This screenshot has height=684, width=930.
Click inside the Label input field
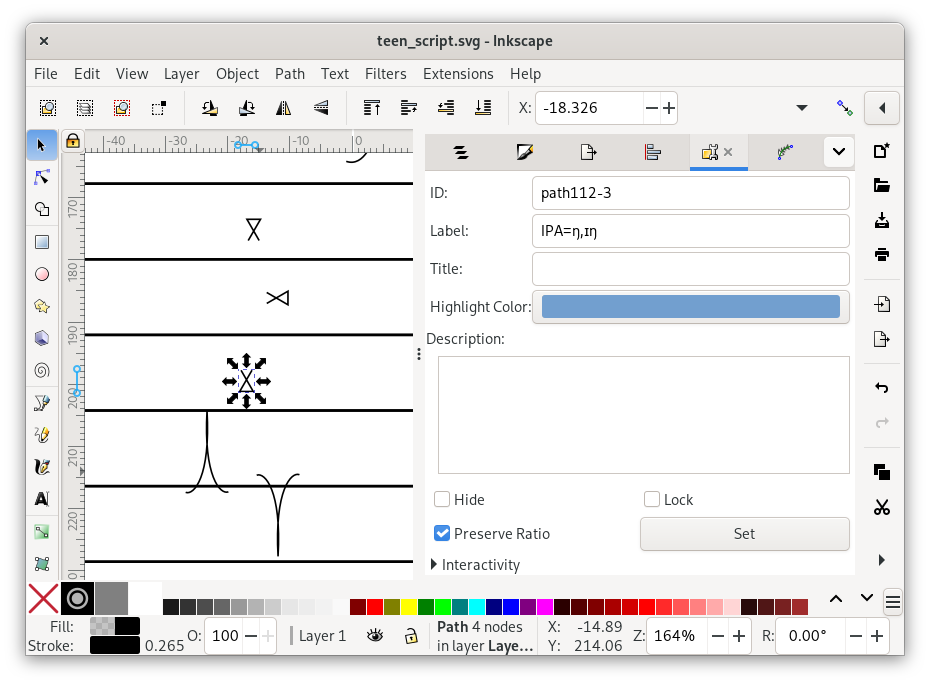(690, 231)
